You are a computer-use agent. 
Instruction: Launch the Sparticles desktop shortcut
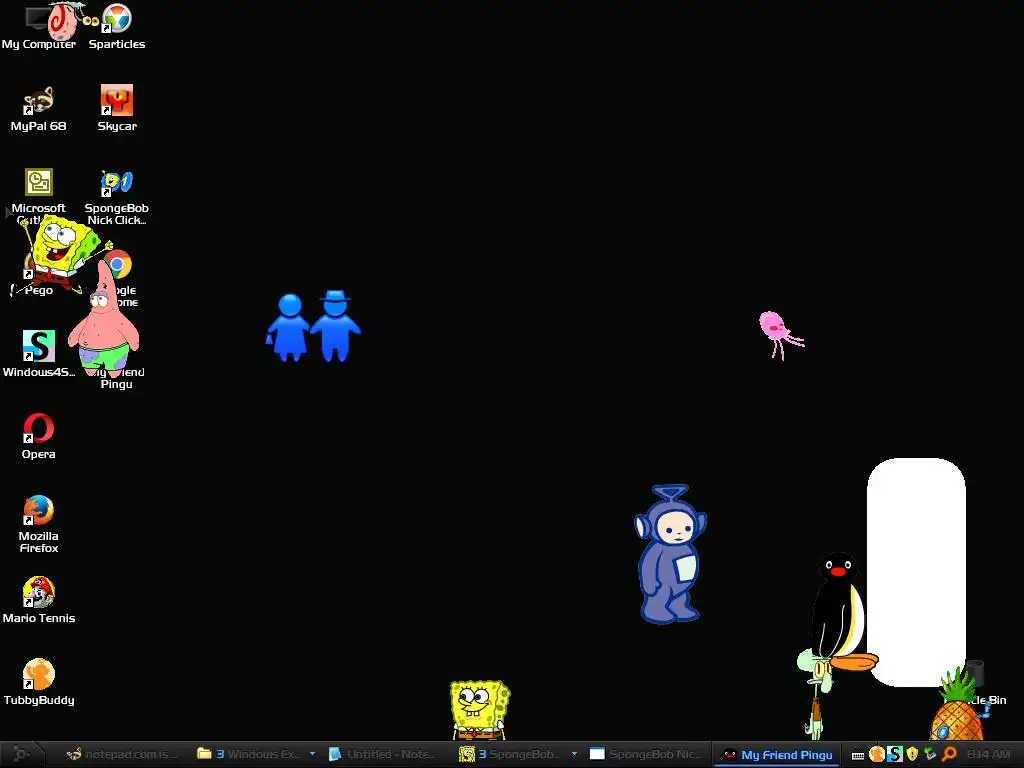(x=117, y=26)
